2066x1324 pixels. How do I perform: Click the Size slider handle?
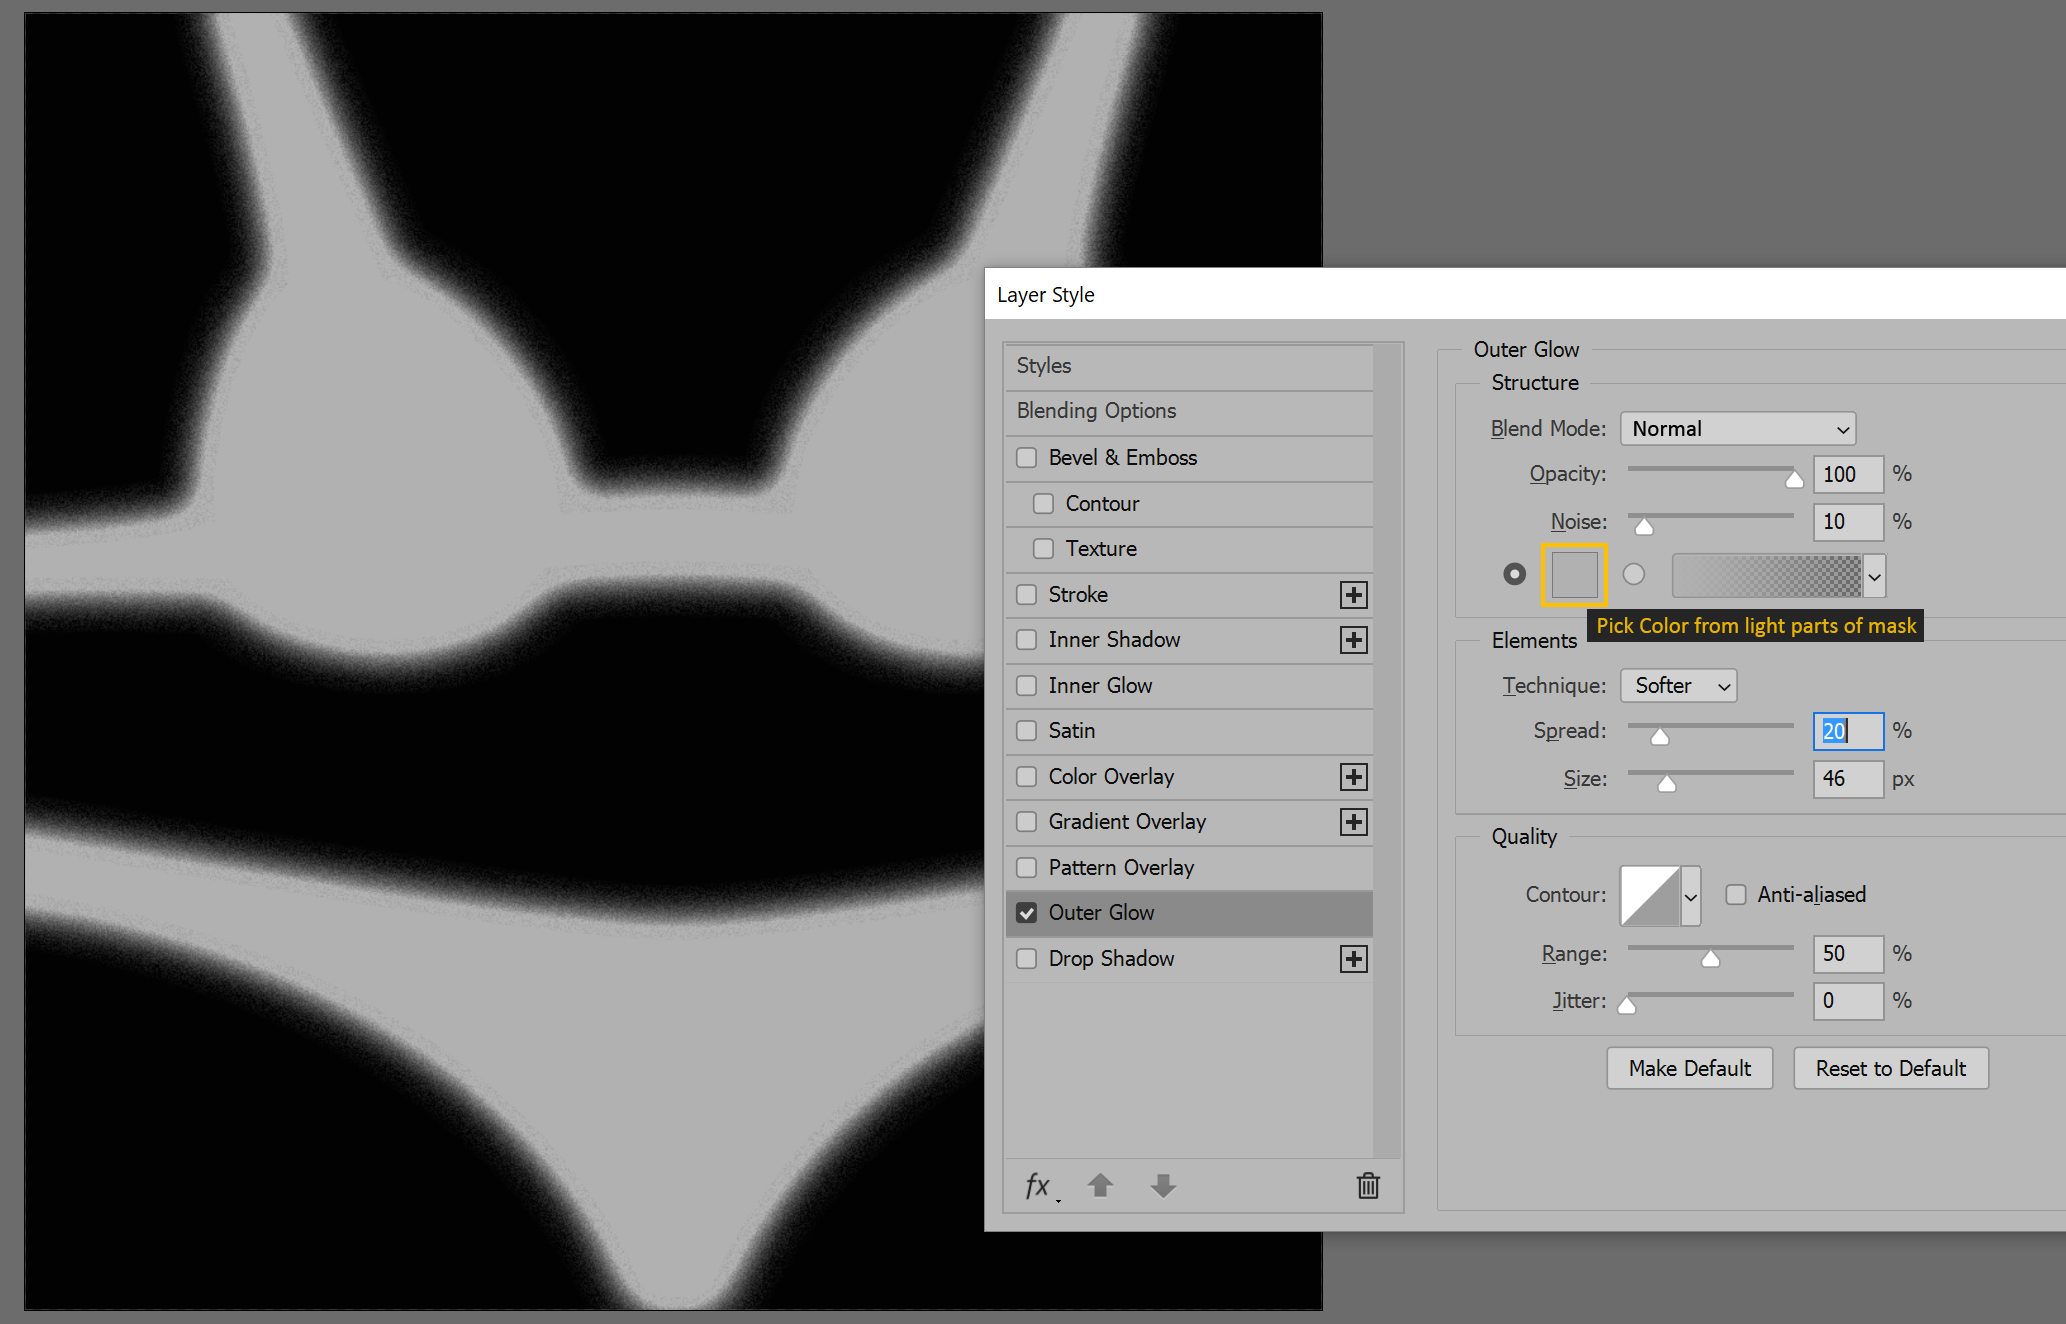[1667, 784]
